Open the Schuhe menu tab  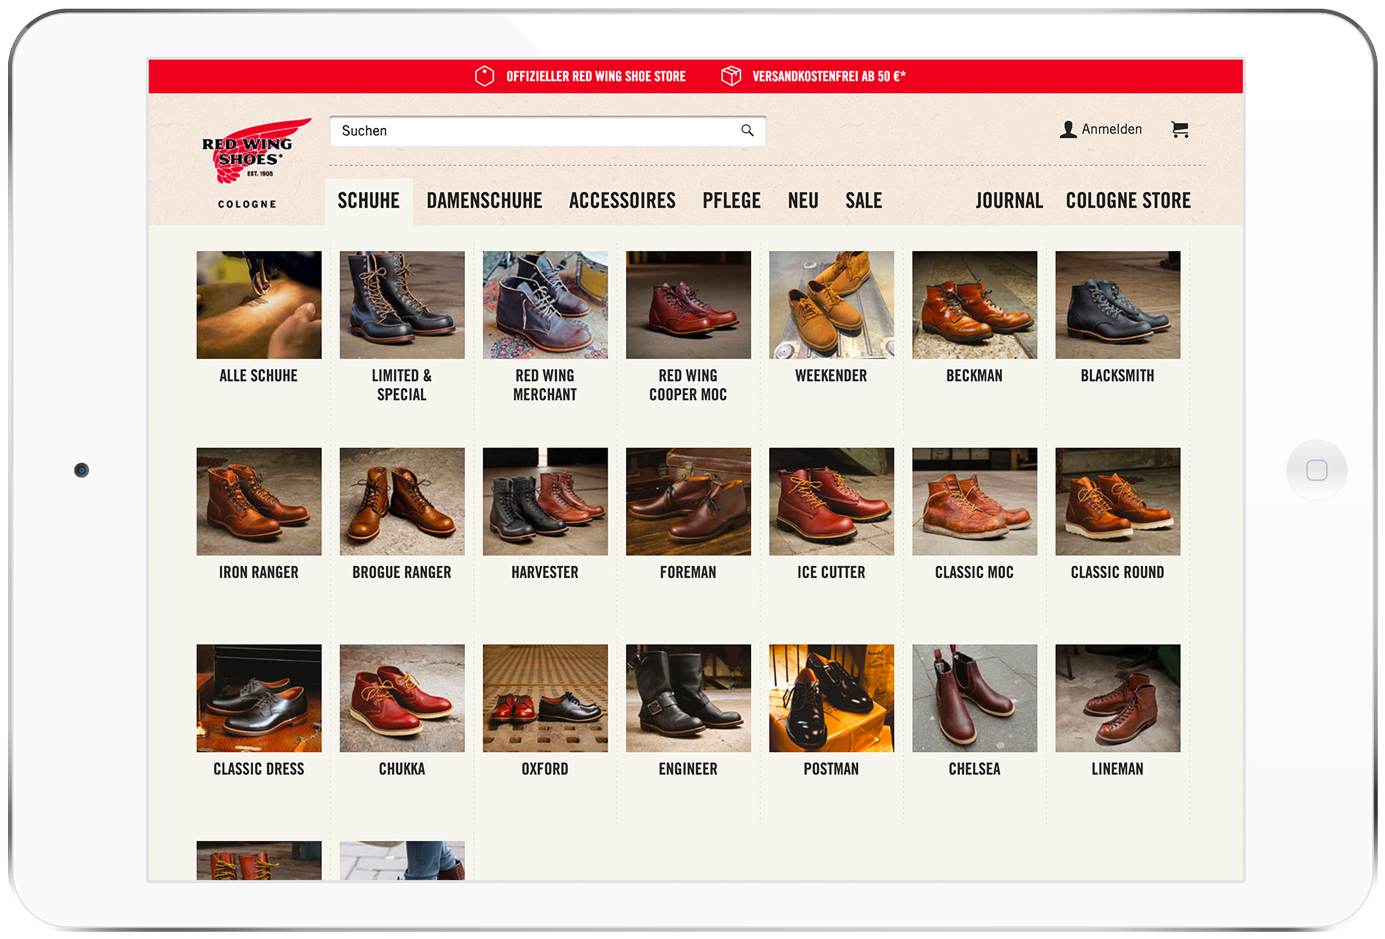pos(369,201)
